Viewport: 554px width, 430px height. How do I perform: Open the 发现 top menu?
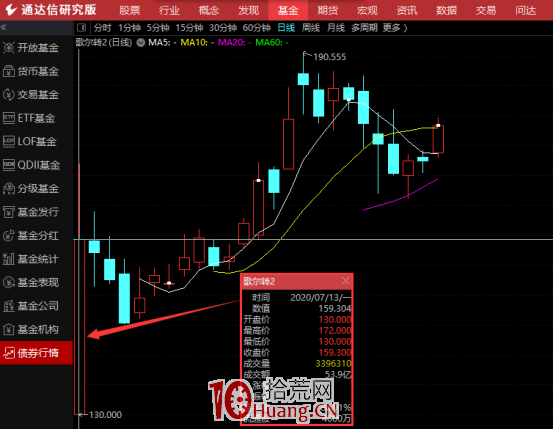[x=248, y=10]
